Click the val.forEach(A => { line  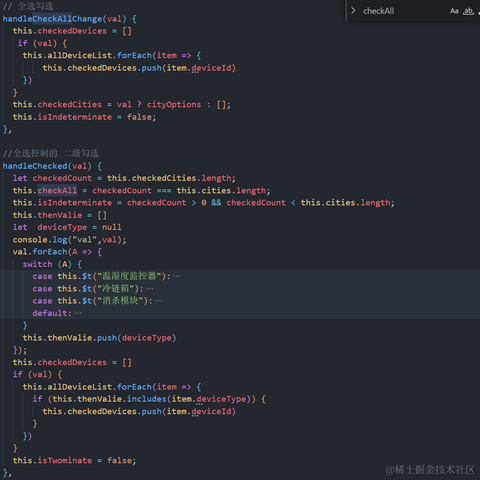(x=57, y=252)
